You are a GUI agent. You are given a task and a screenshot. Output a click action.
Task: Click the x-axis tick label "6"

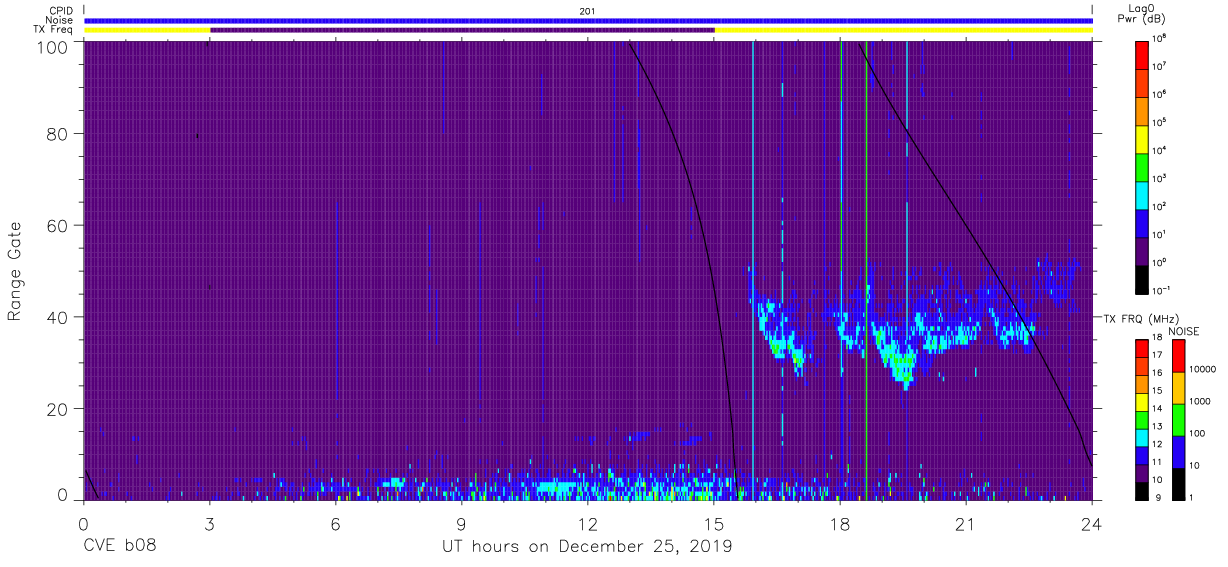[336, 524]
